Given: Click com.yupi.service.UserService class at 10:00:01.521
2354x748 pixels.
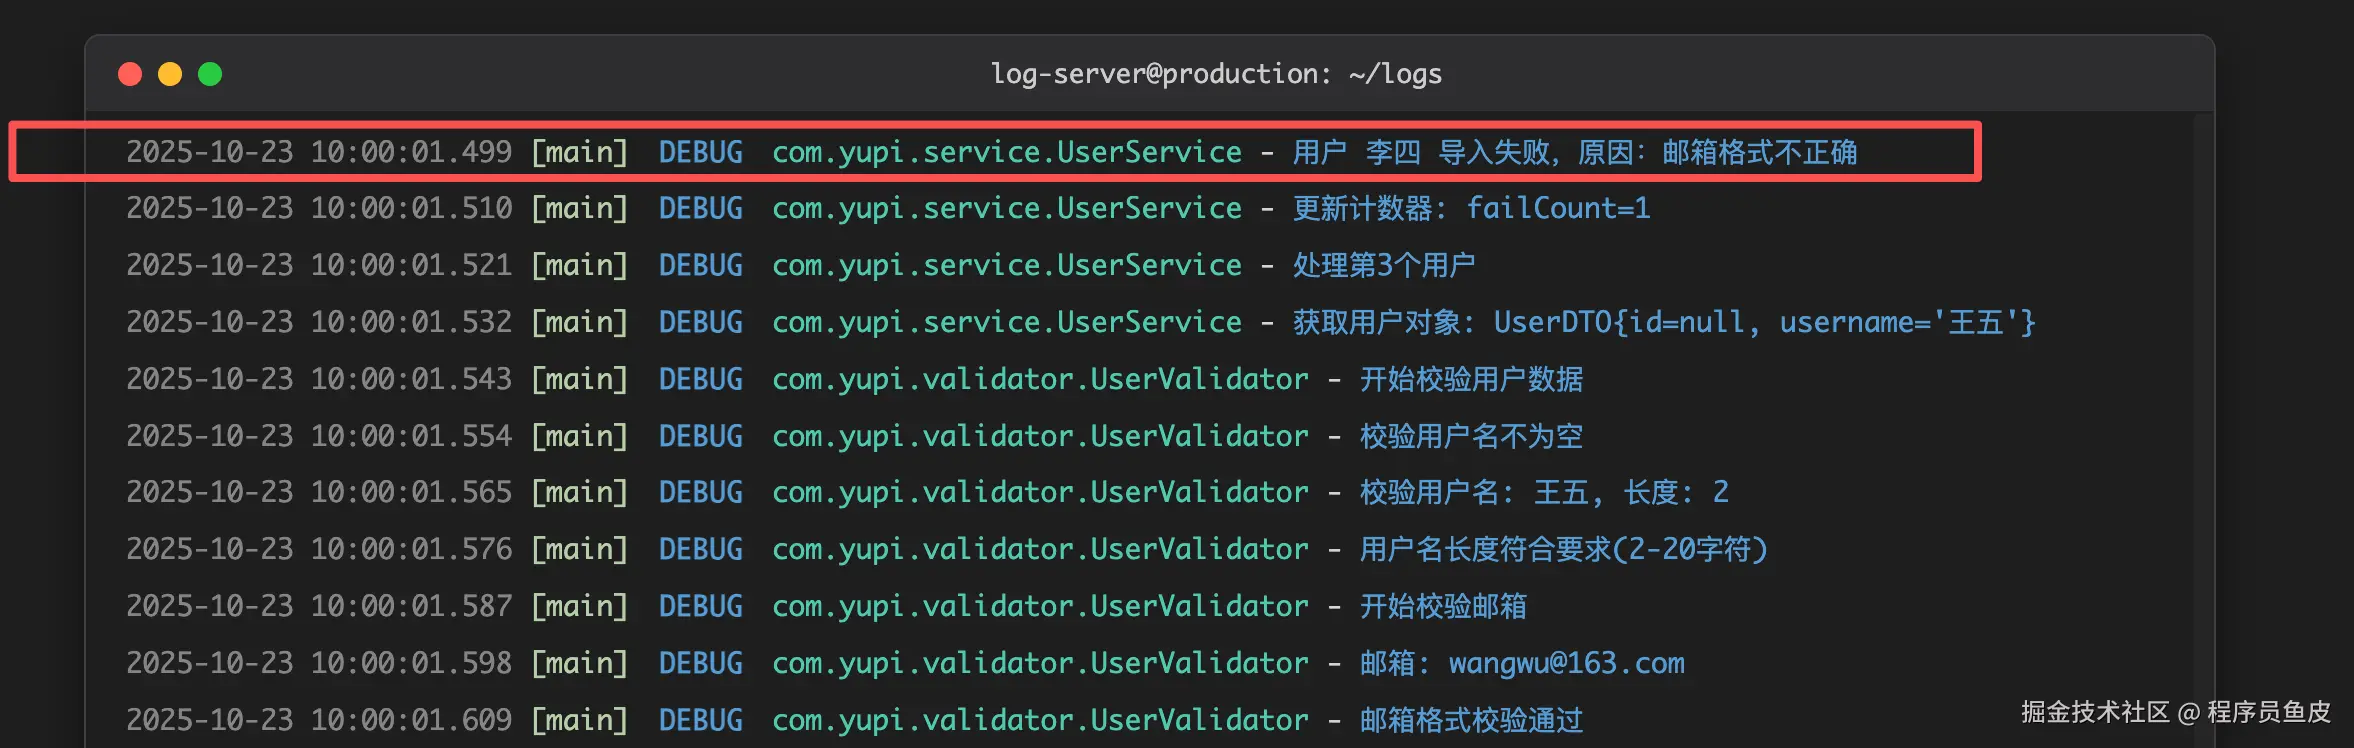Looking at the screenshot, I should (x=1006, y=265).
